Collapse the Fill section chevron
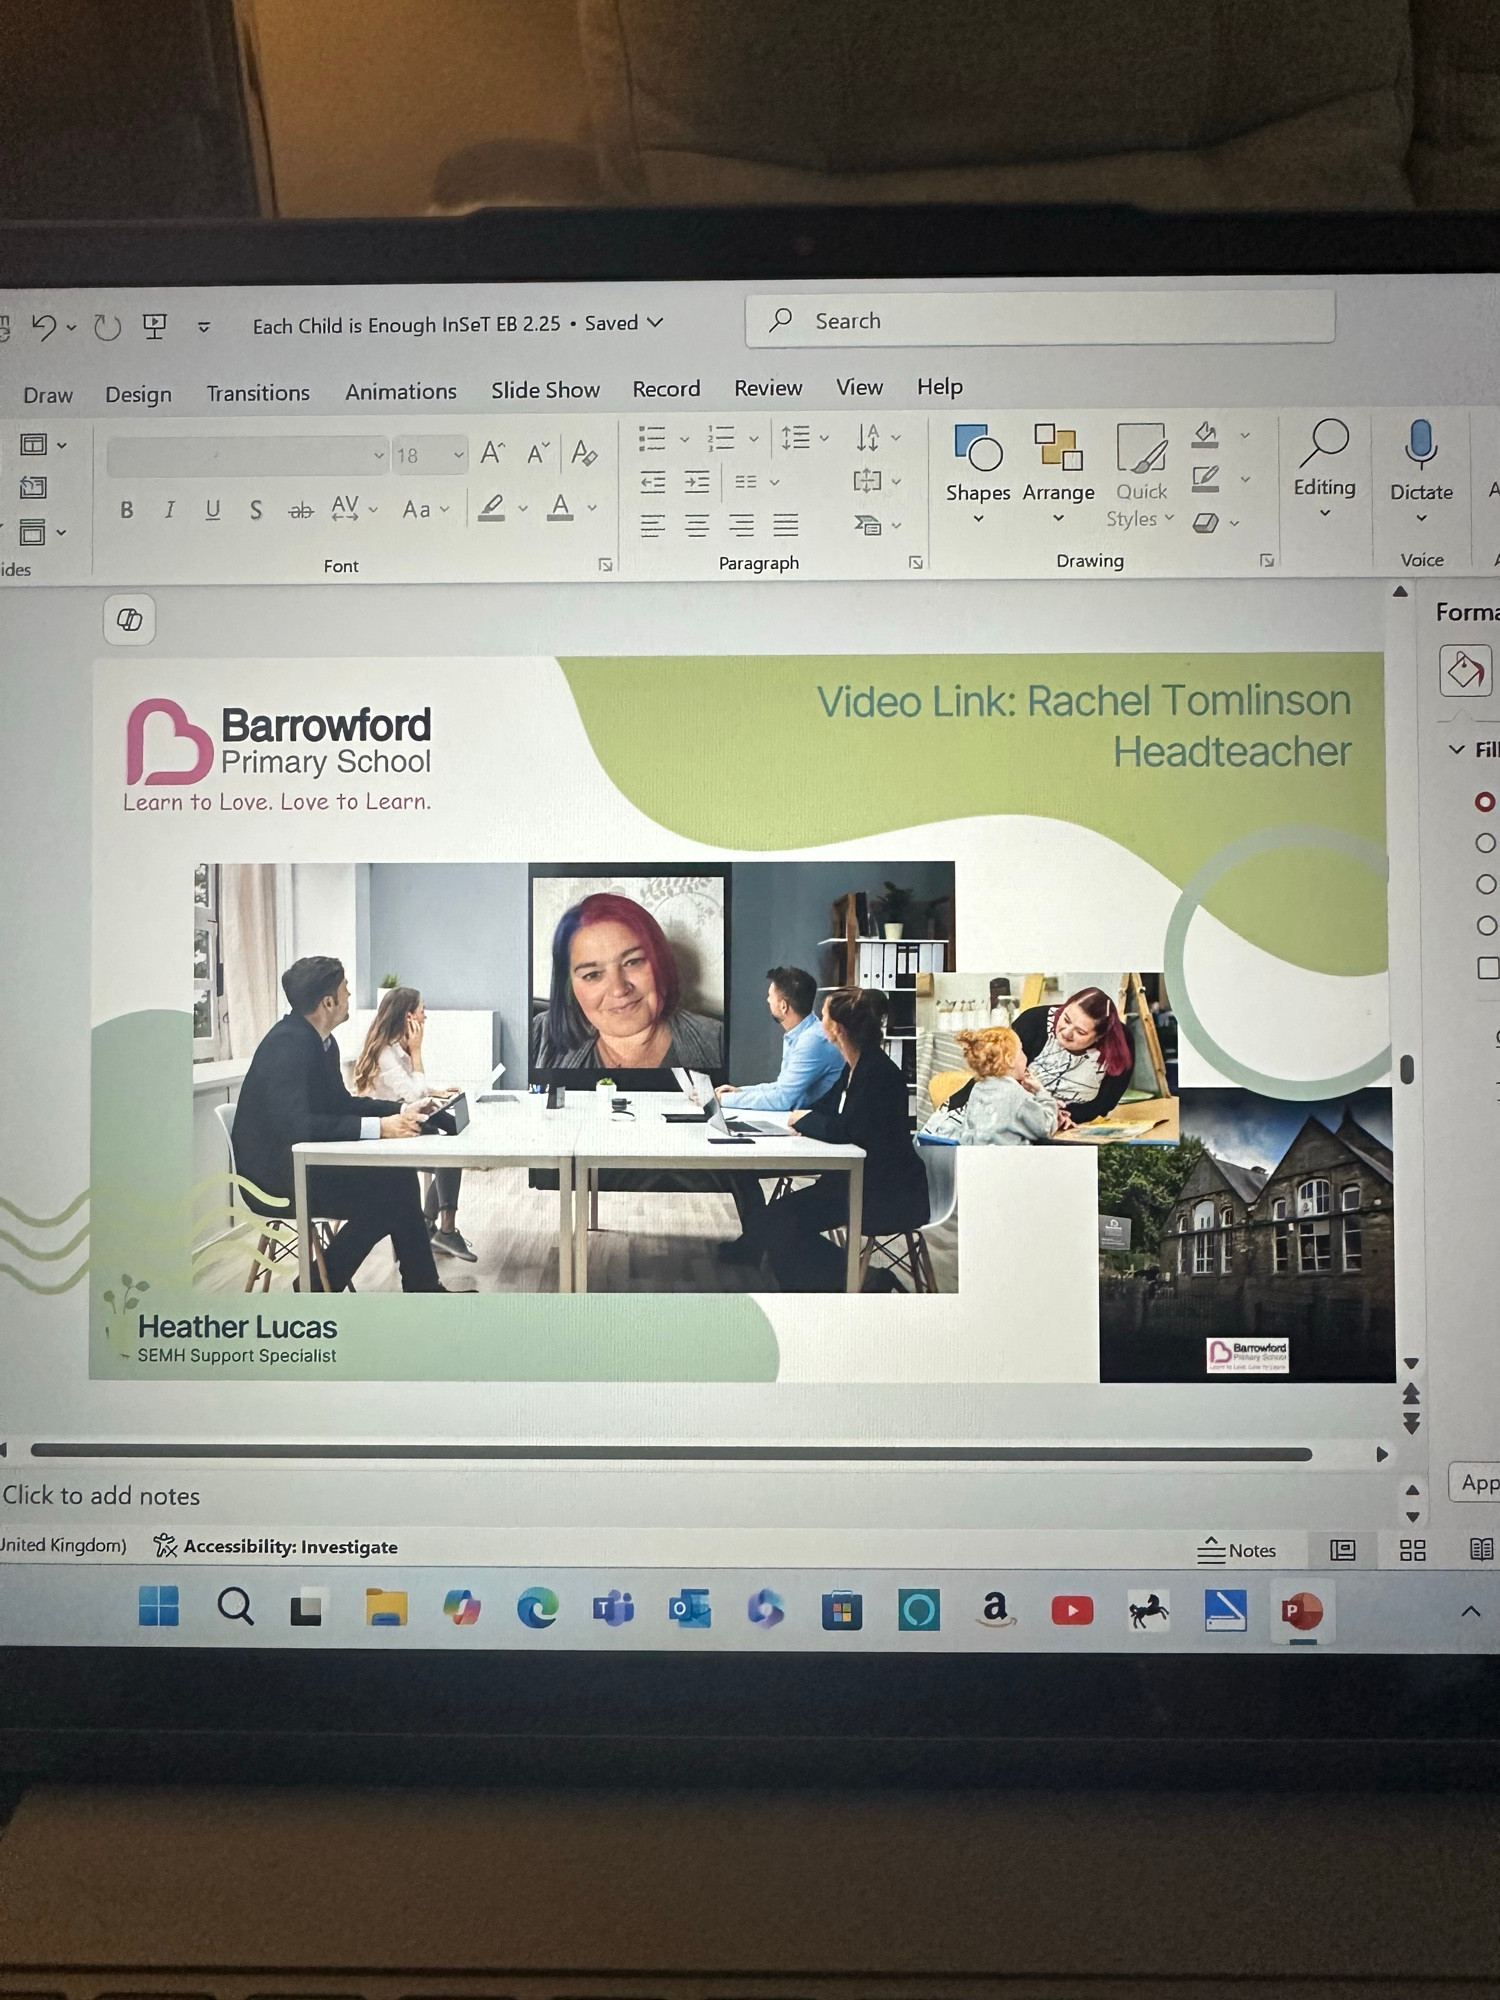 click(x=1457, y=749)
